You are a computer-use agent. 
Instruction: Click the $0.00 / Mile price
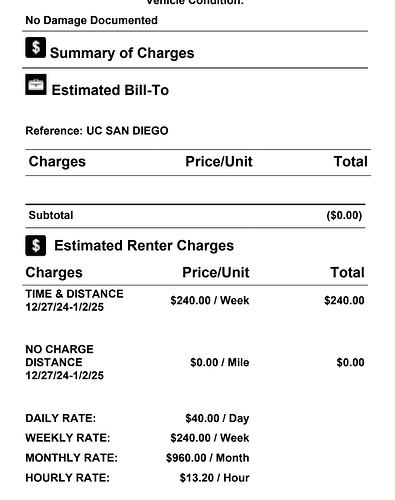coord(220,362)
